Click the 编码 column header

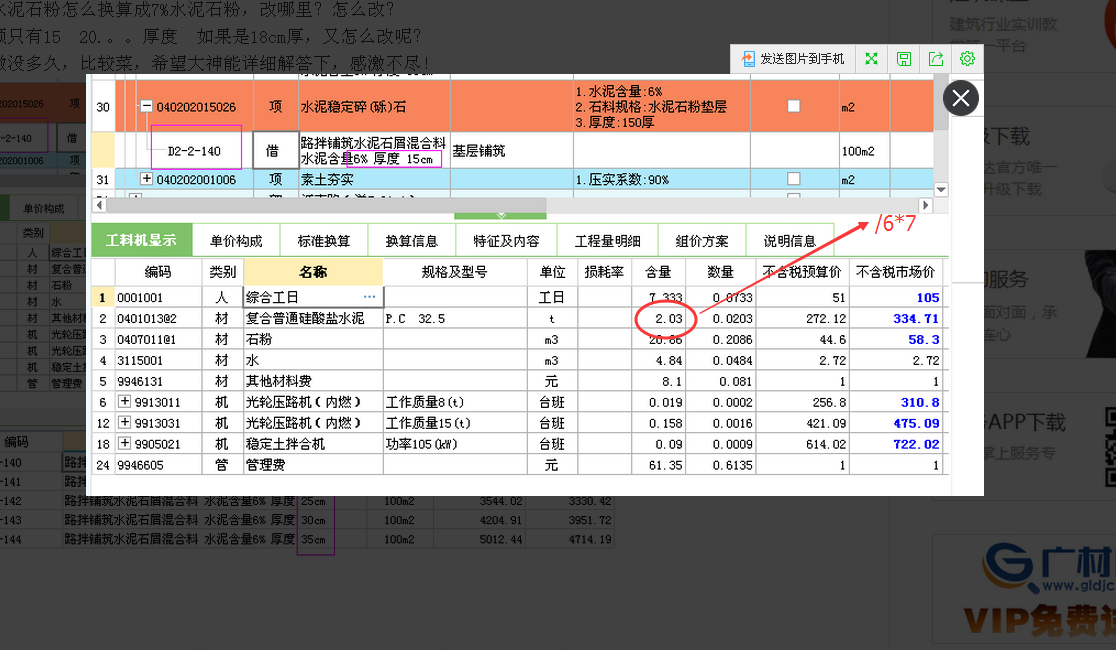click(x=158, y=272)
